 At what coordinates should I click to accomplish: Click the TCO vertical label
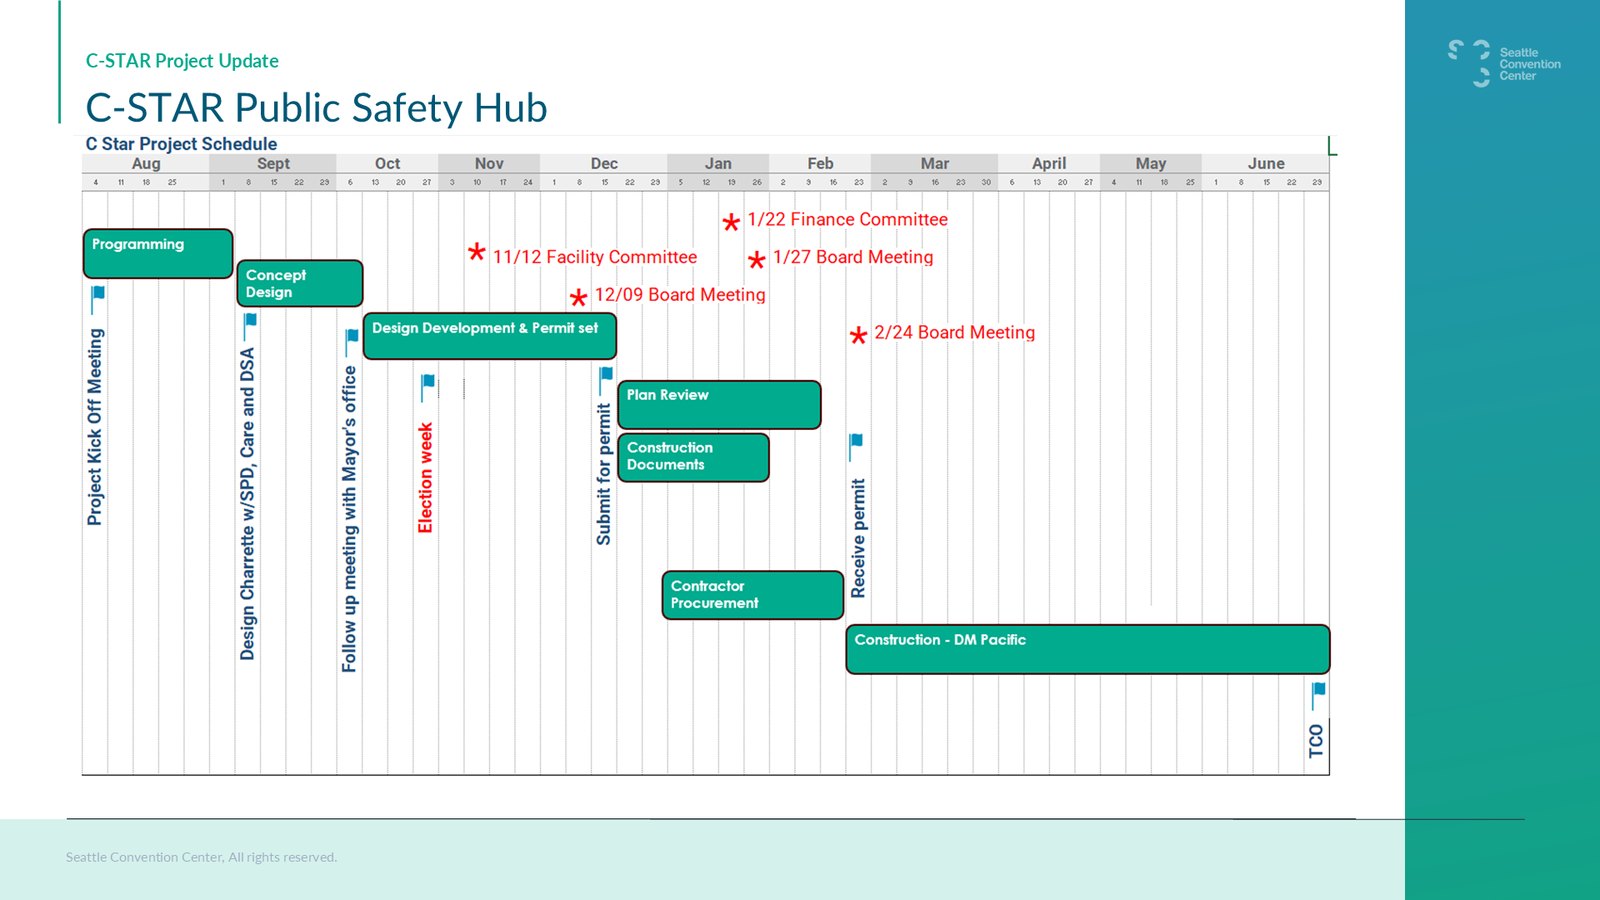[1316, 741]
